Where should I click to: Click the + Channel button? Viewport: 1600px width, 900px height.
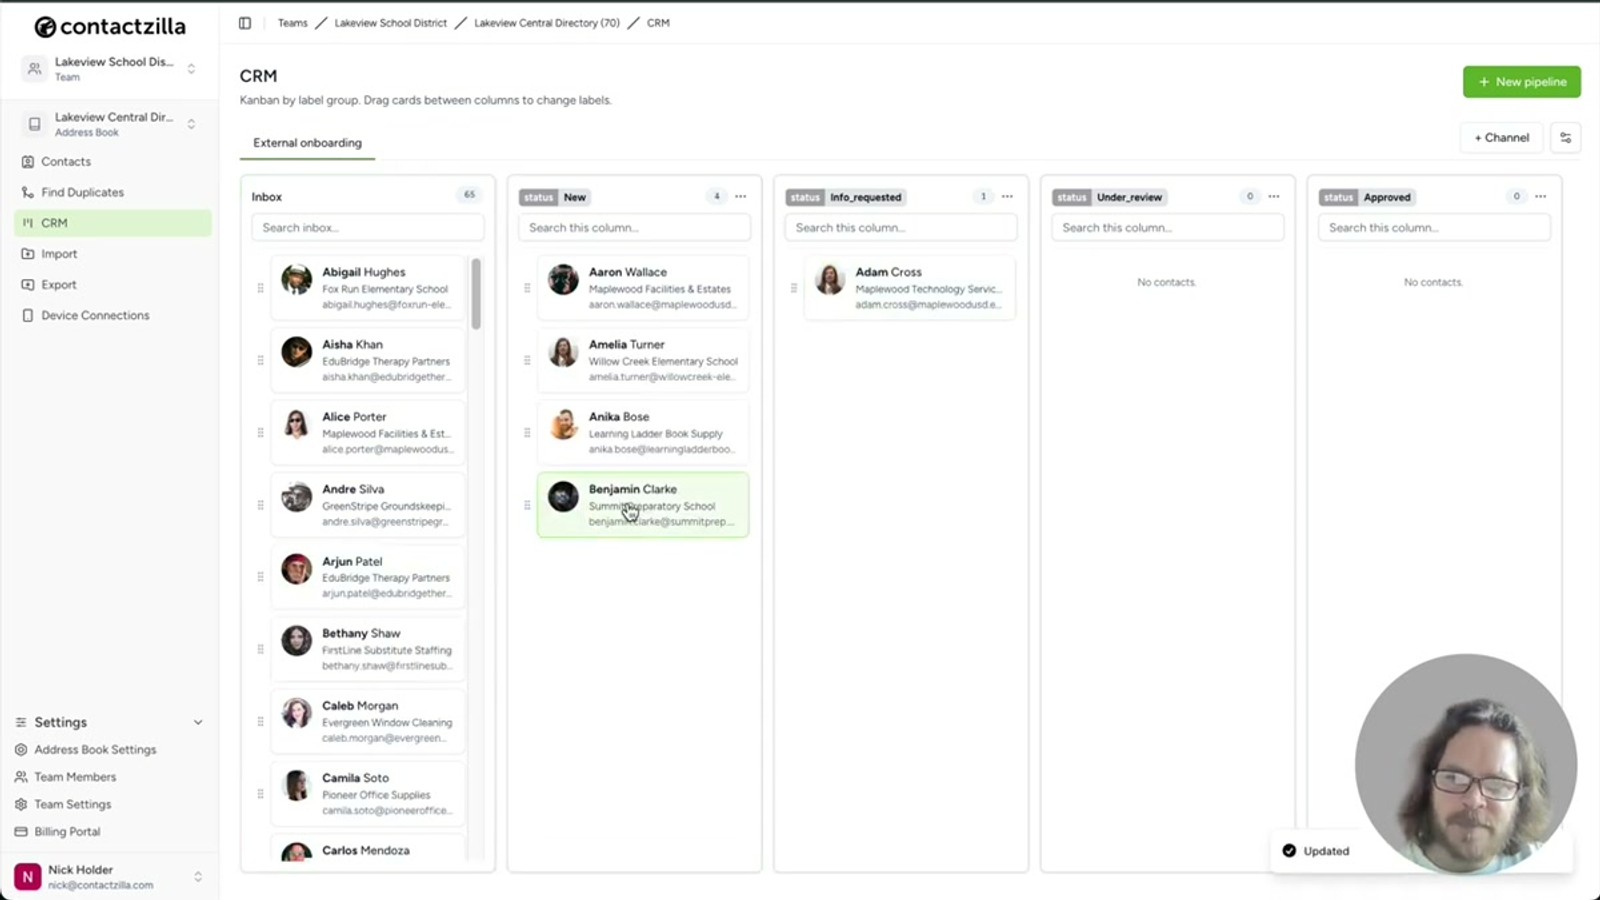click(1502, 138)
